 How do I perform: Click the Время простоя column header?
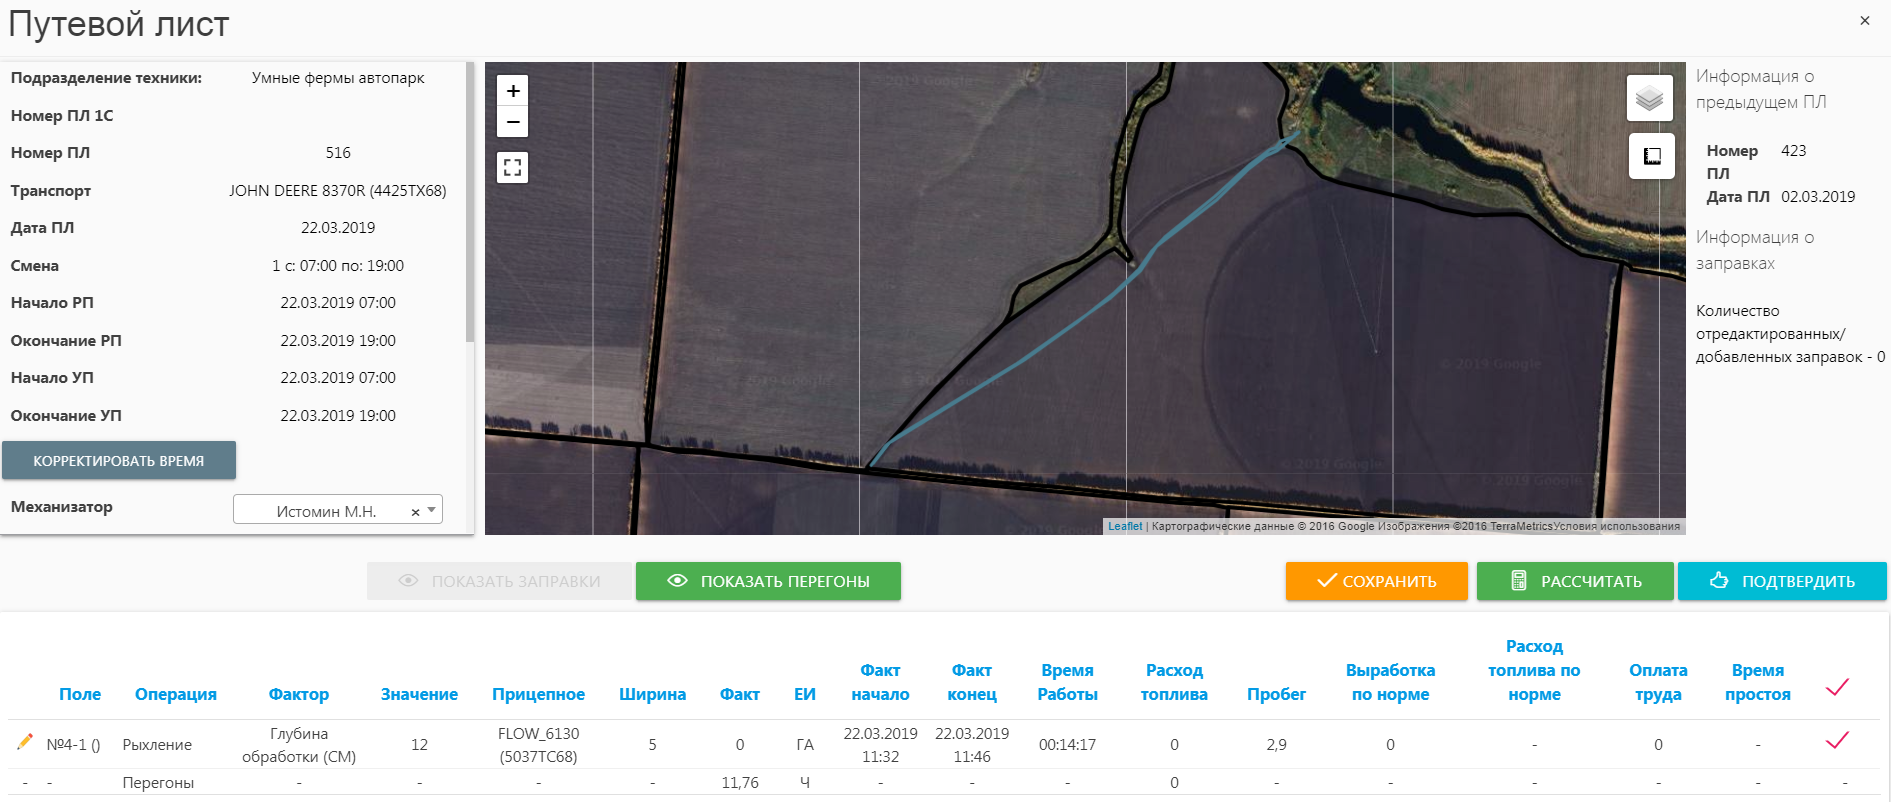click(1757, 682)
